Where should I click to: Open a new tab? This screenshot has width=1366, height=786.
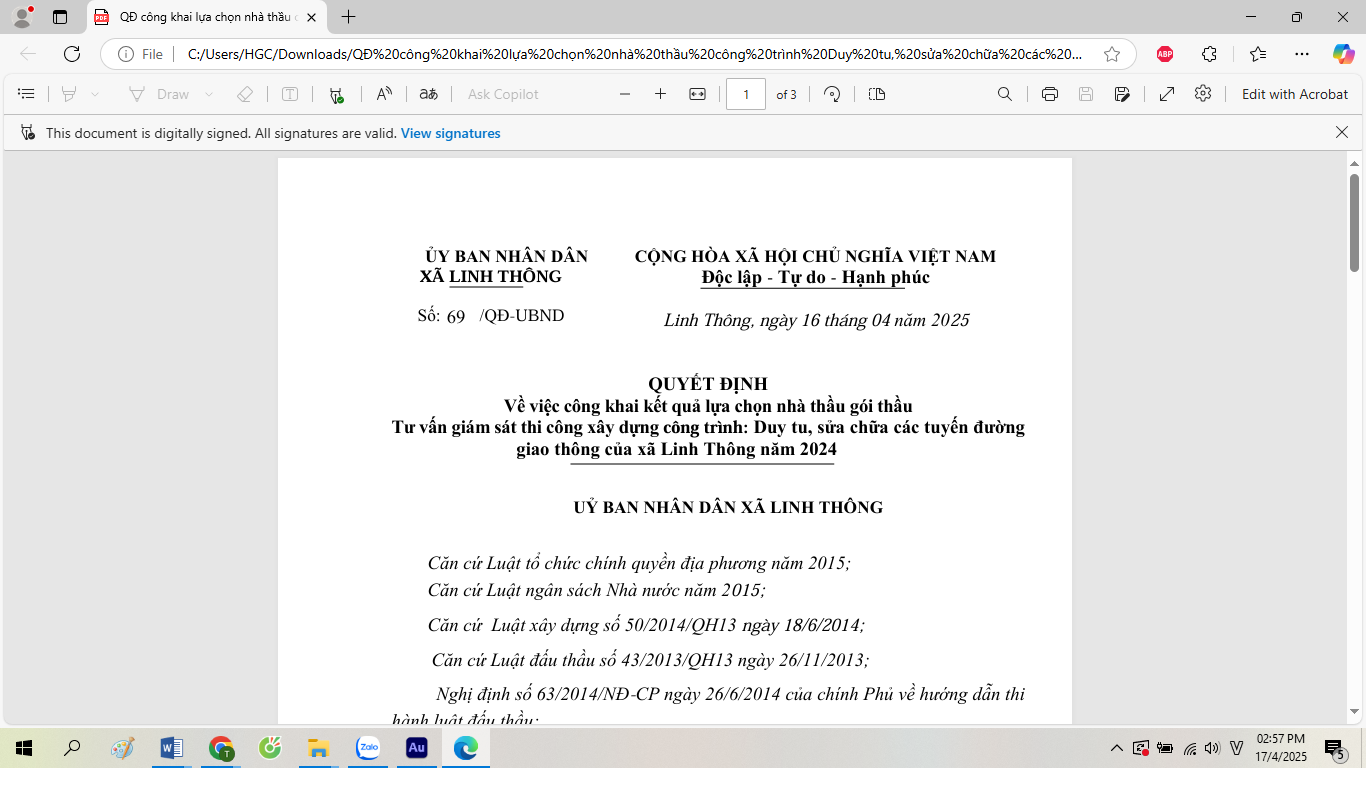(348, 17)
